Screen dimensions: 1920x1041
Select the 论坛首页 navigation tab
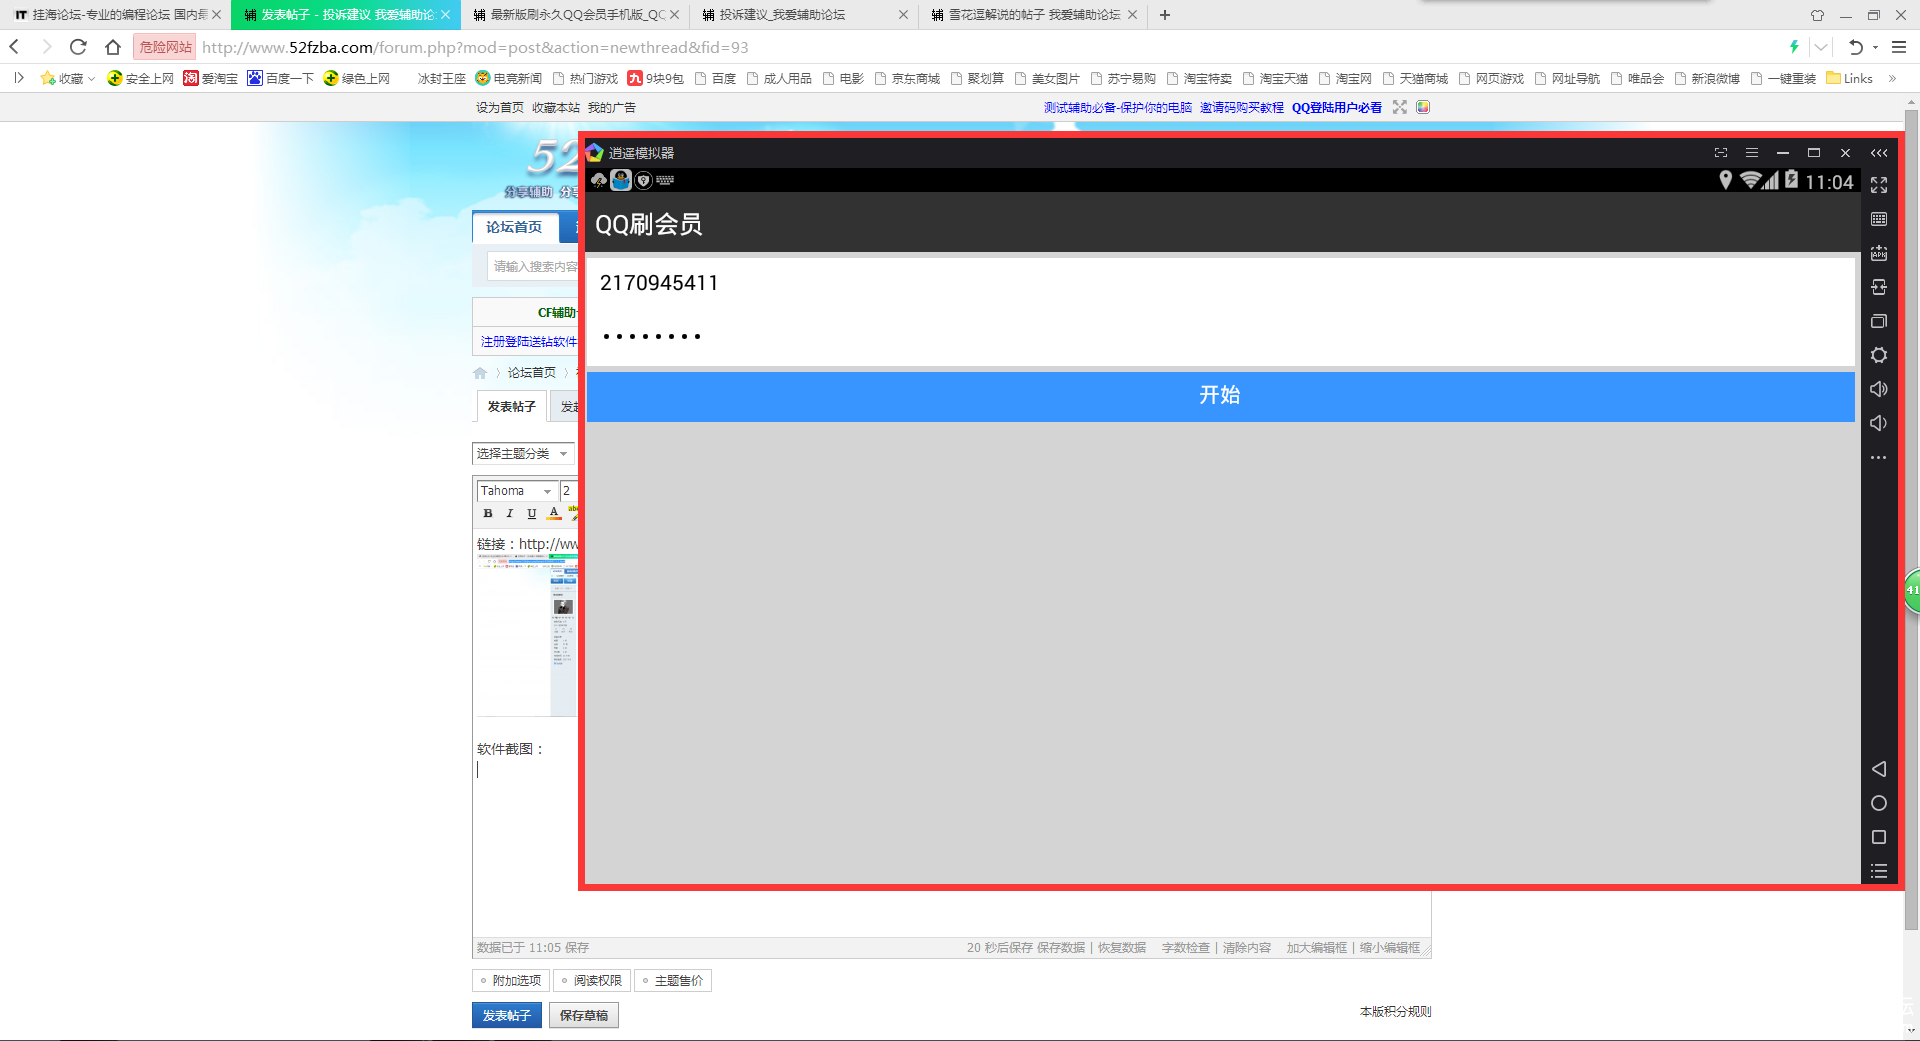tap(515, 227)
